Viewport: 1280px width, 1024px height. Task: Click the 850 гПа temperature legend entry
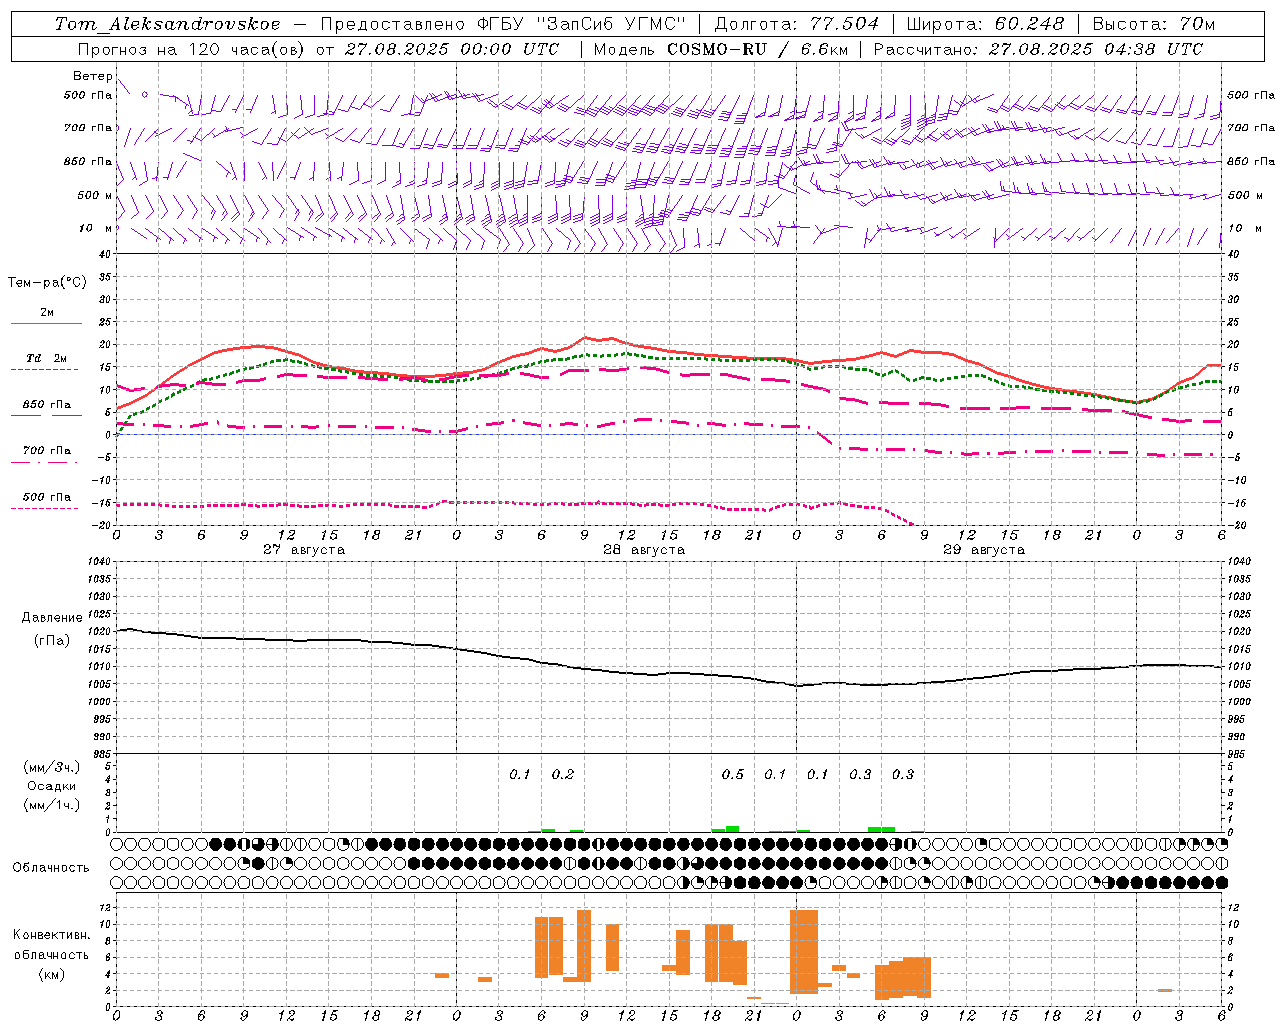[47, 405]
